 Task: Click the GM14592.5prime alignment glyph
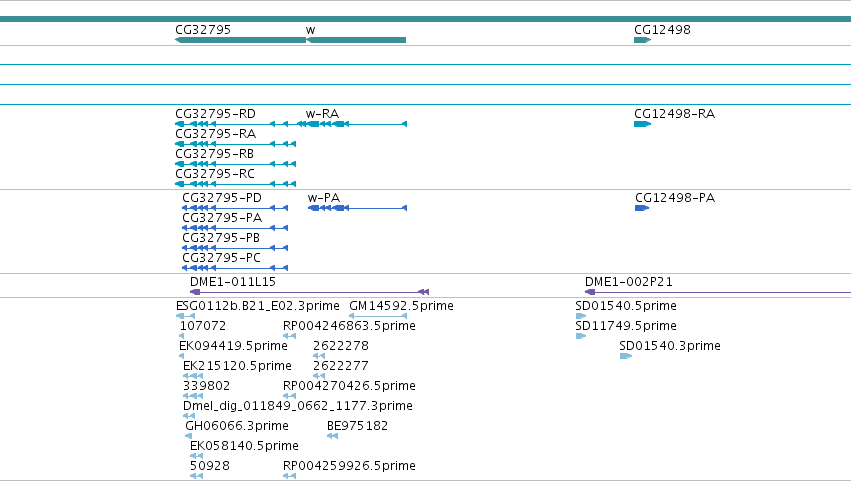378,316
